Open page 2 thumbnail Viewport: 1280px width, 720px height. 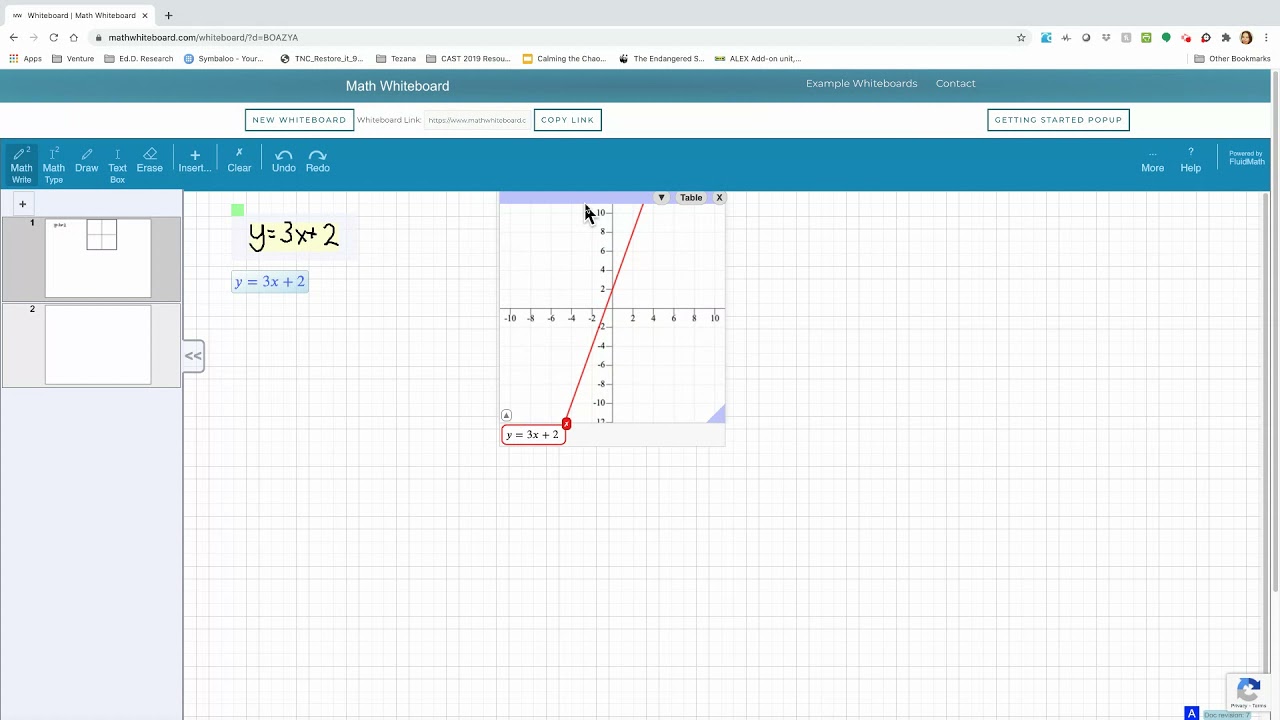pyautogui.click(x=98, y=345)
